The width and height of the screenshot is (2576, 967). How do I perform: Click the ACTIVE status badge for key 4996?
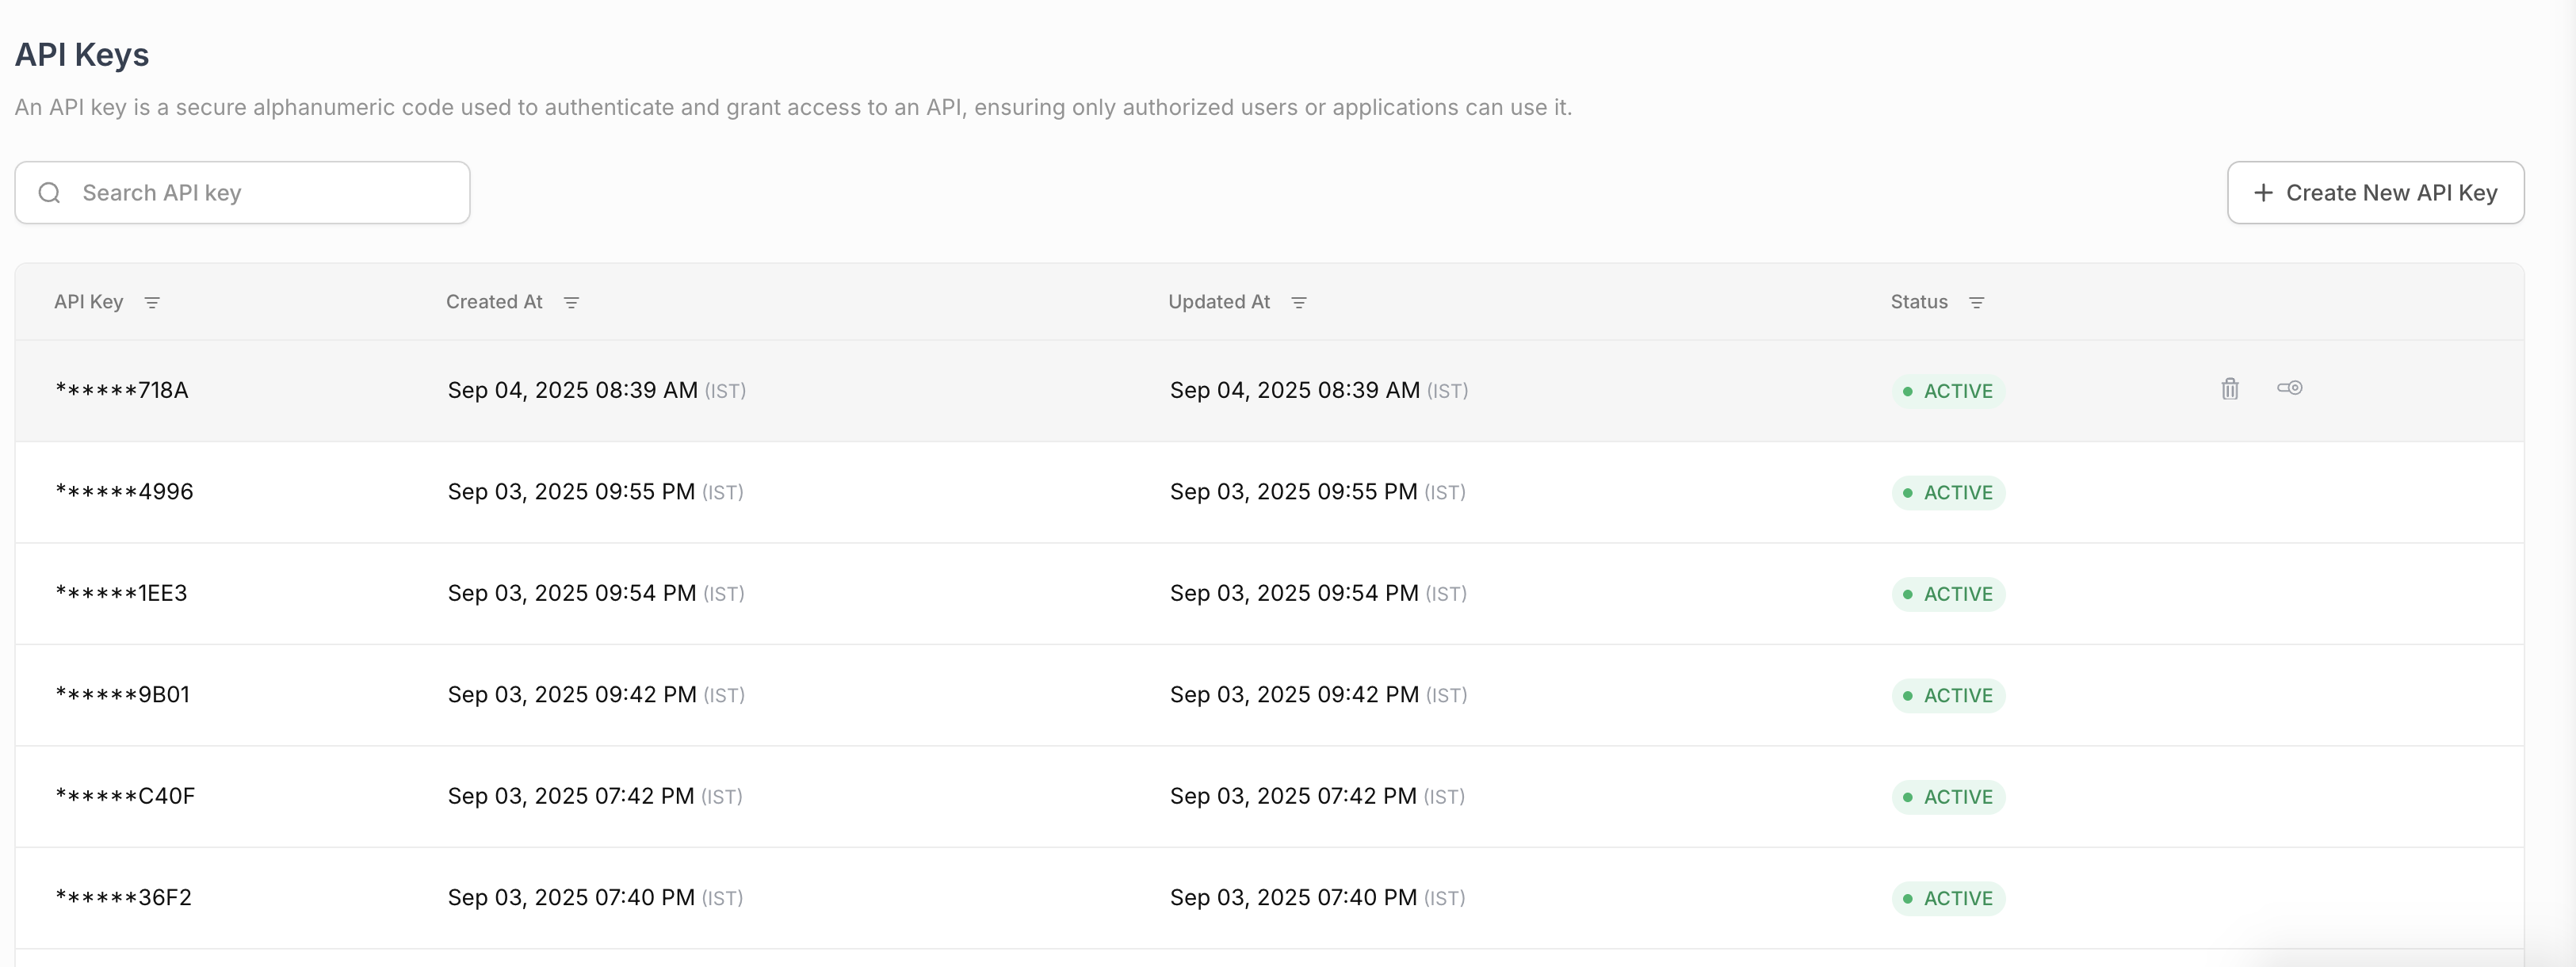pos(1947,493)
